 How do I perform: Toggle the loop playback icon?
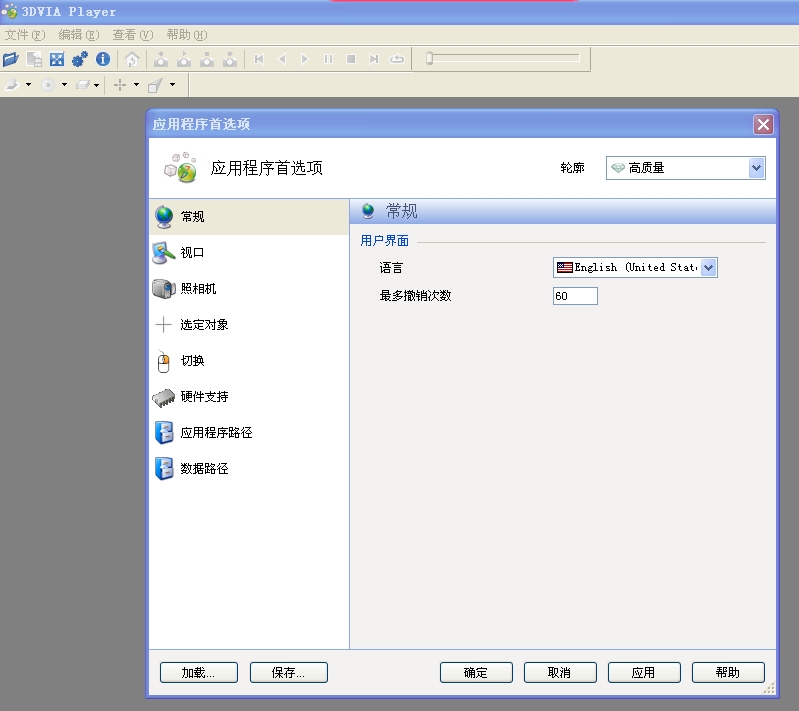click(x=397, y=59)
